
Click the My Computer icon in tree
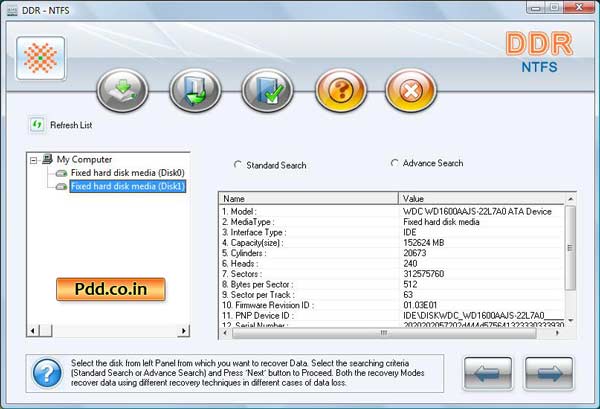[x=47, y=159]
